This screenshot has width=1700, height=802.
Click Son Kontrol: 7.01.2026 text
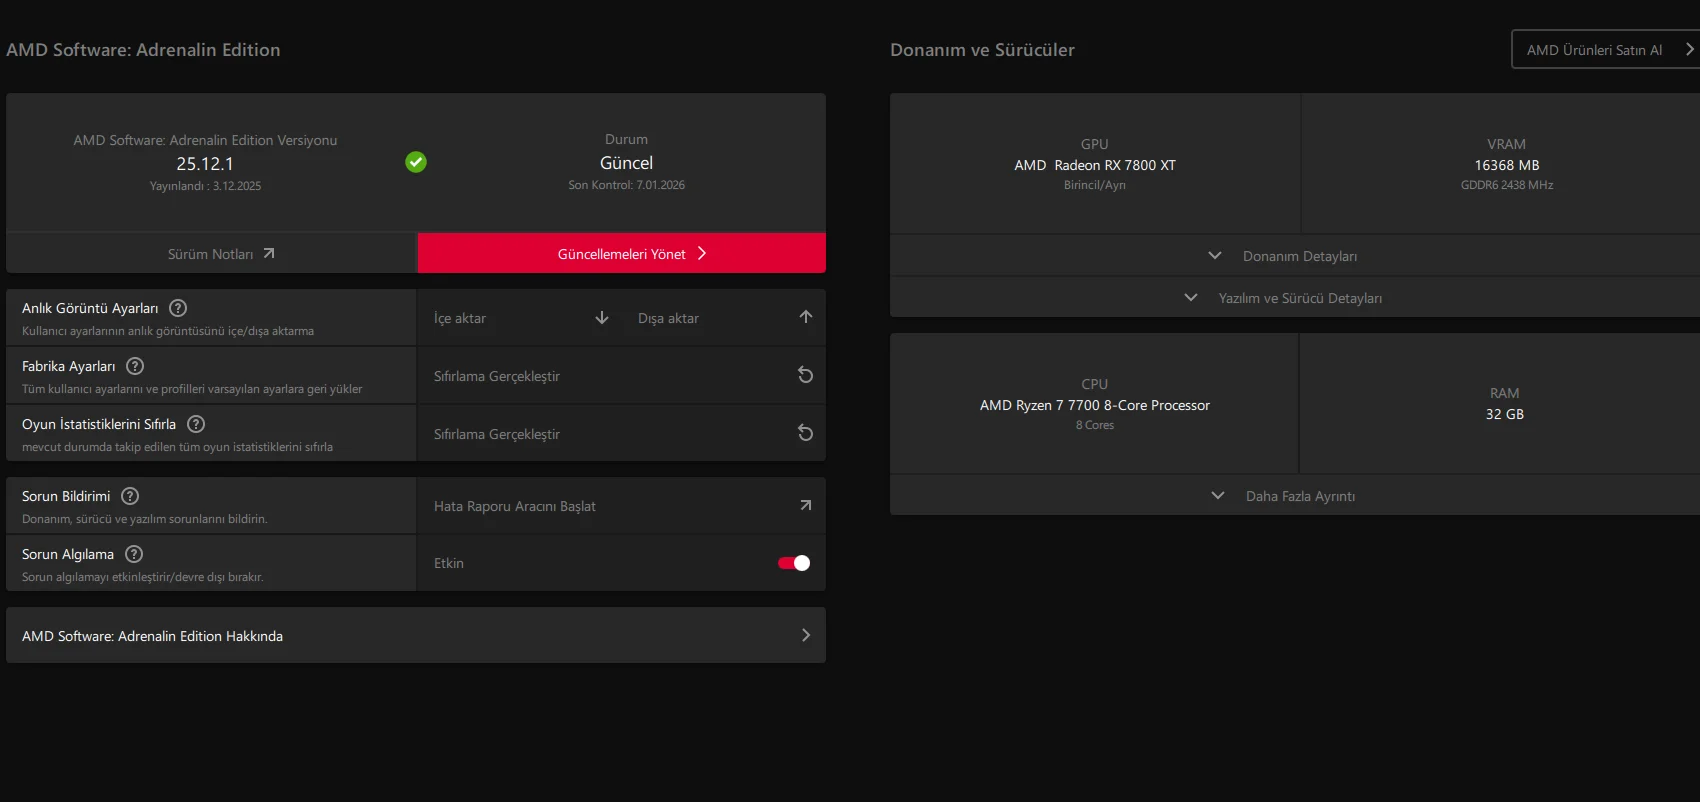627,185
